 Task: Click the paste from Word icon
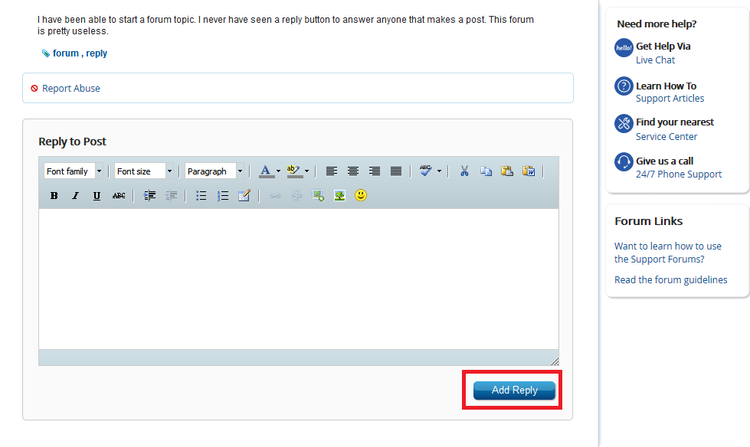click(x=529, y=171)
